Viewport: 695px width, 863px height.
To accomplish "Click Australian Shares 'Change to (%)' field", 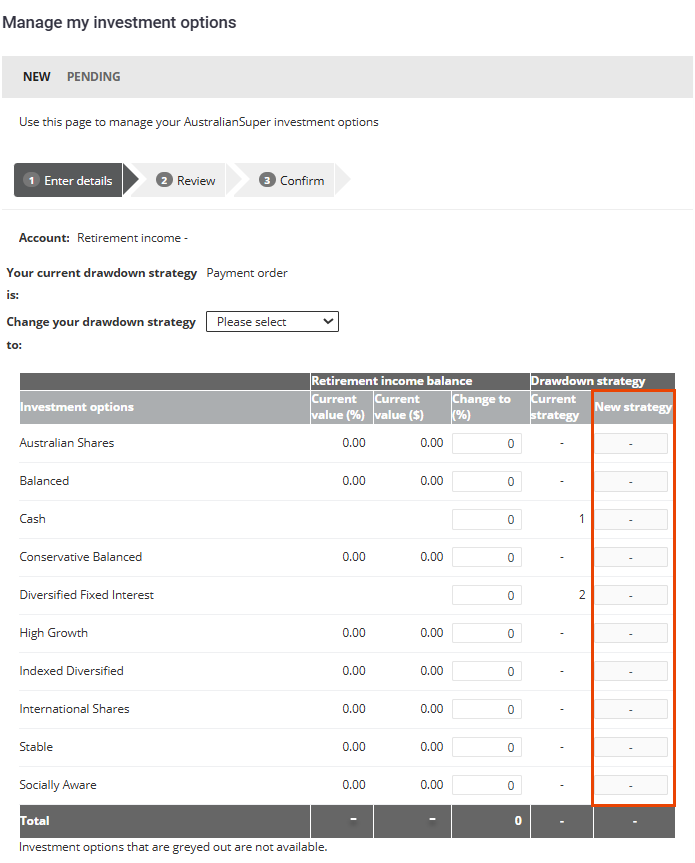I will (x=487, y=444).
